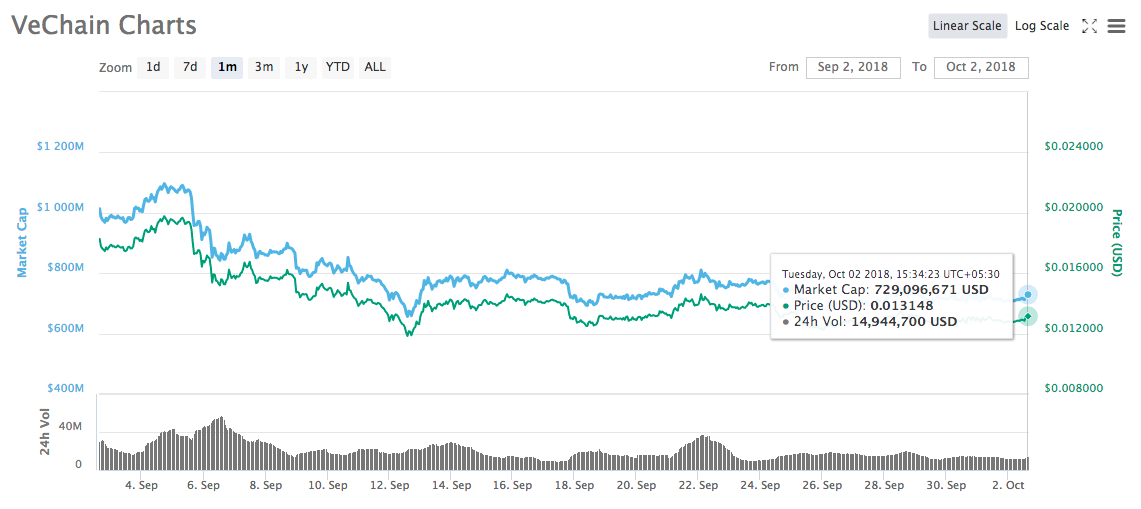
Task: Click the 24h Vol axis title
Action: (45, 433)
